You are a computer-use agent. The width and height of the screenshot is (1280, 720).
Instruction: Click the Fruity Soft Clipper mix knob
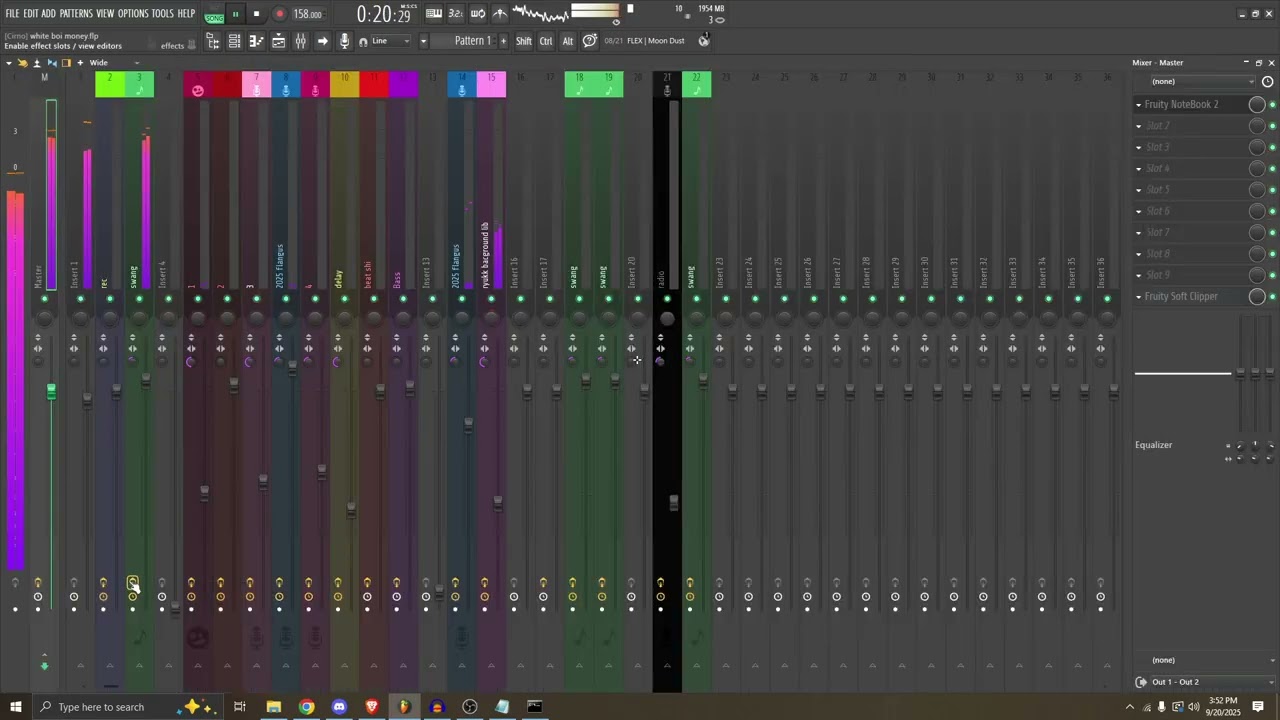[x=1257, y=297]
